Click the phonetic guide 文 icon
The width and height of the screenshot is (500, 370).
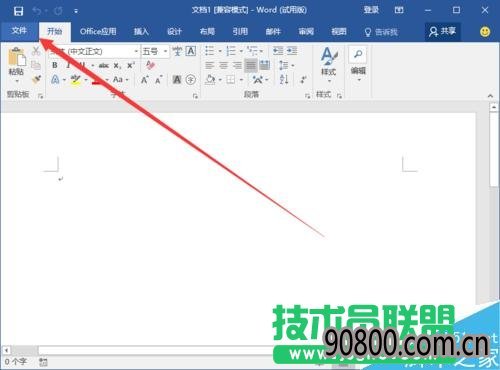177,51
